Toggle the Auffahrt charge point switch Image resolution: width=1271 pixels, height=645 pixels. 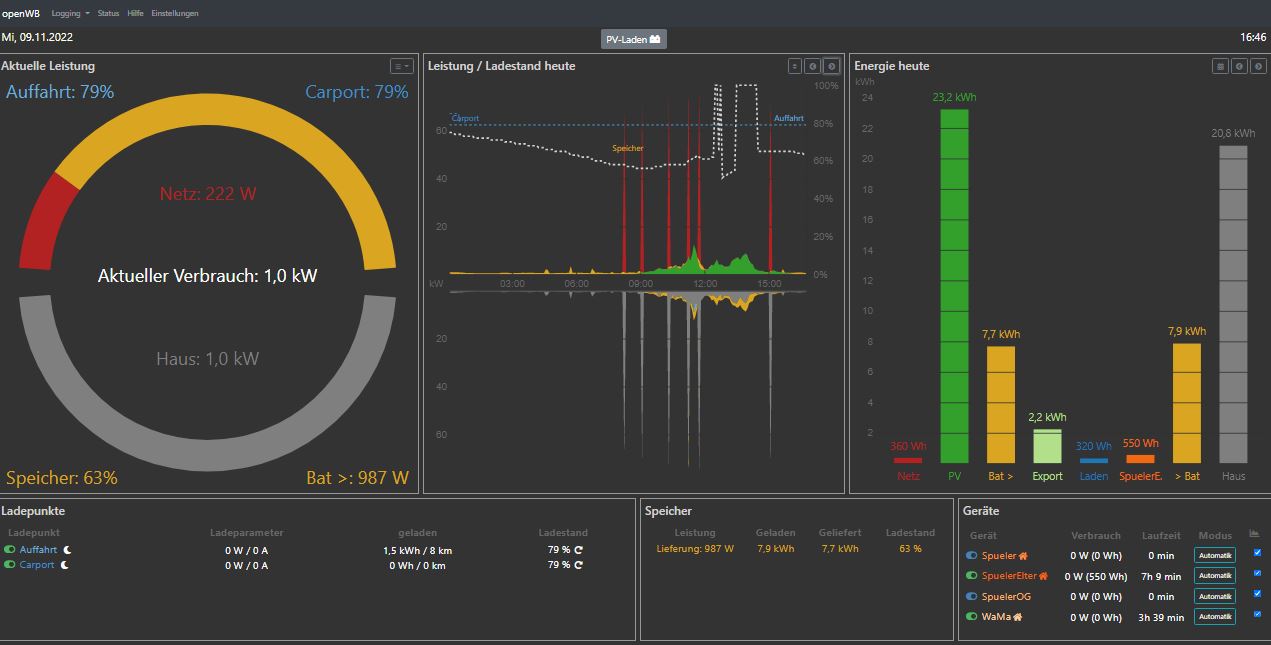coord(11,550)
